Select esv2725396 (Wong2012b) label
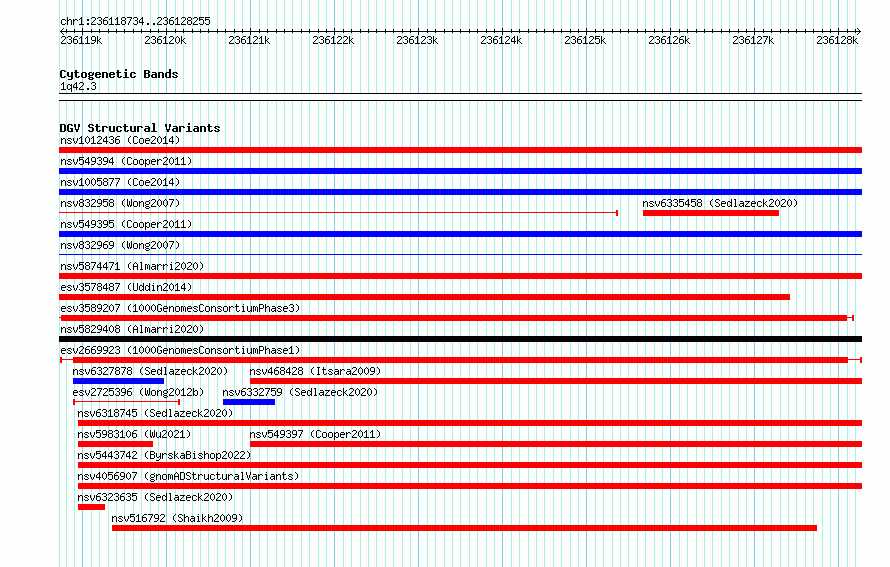The width and height of the screenshot is (890, 567). (x=138, y=392)
